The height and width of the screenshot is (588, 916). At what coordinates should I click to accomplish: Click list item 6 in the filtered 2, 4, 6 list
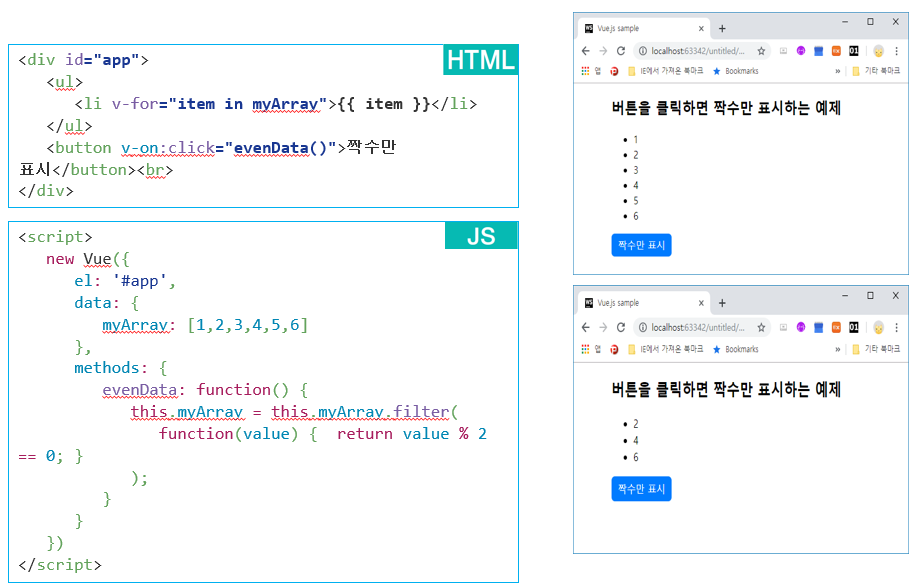point(636,457)
